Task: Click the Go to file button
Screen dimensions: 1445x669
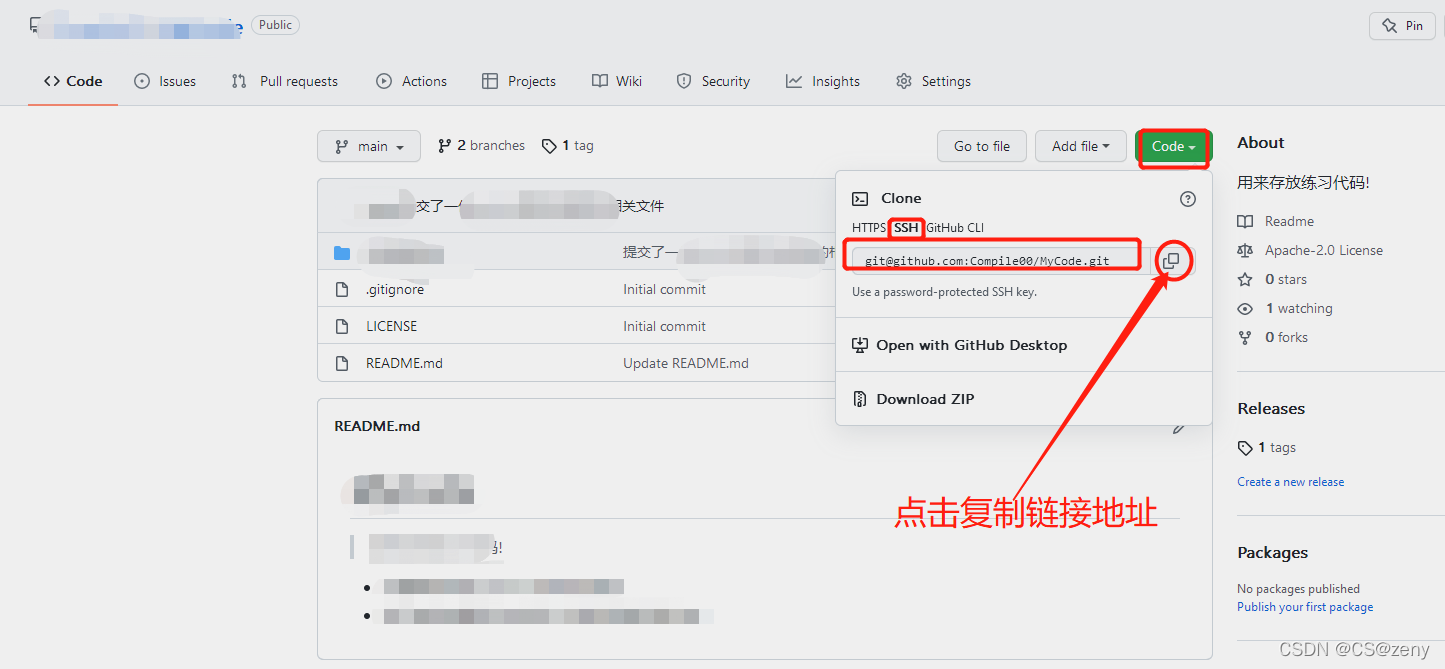Action: click(x=982, y=146)
